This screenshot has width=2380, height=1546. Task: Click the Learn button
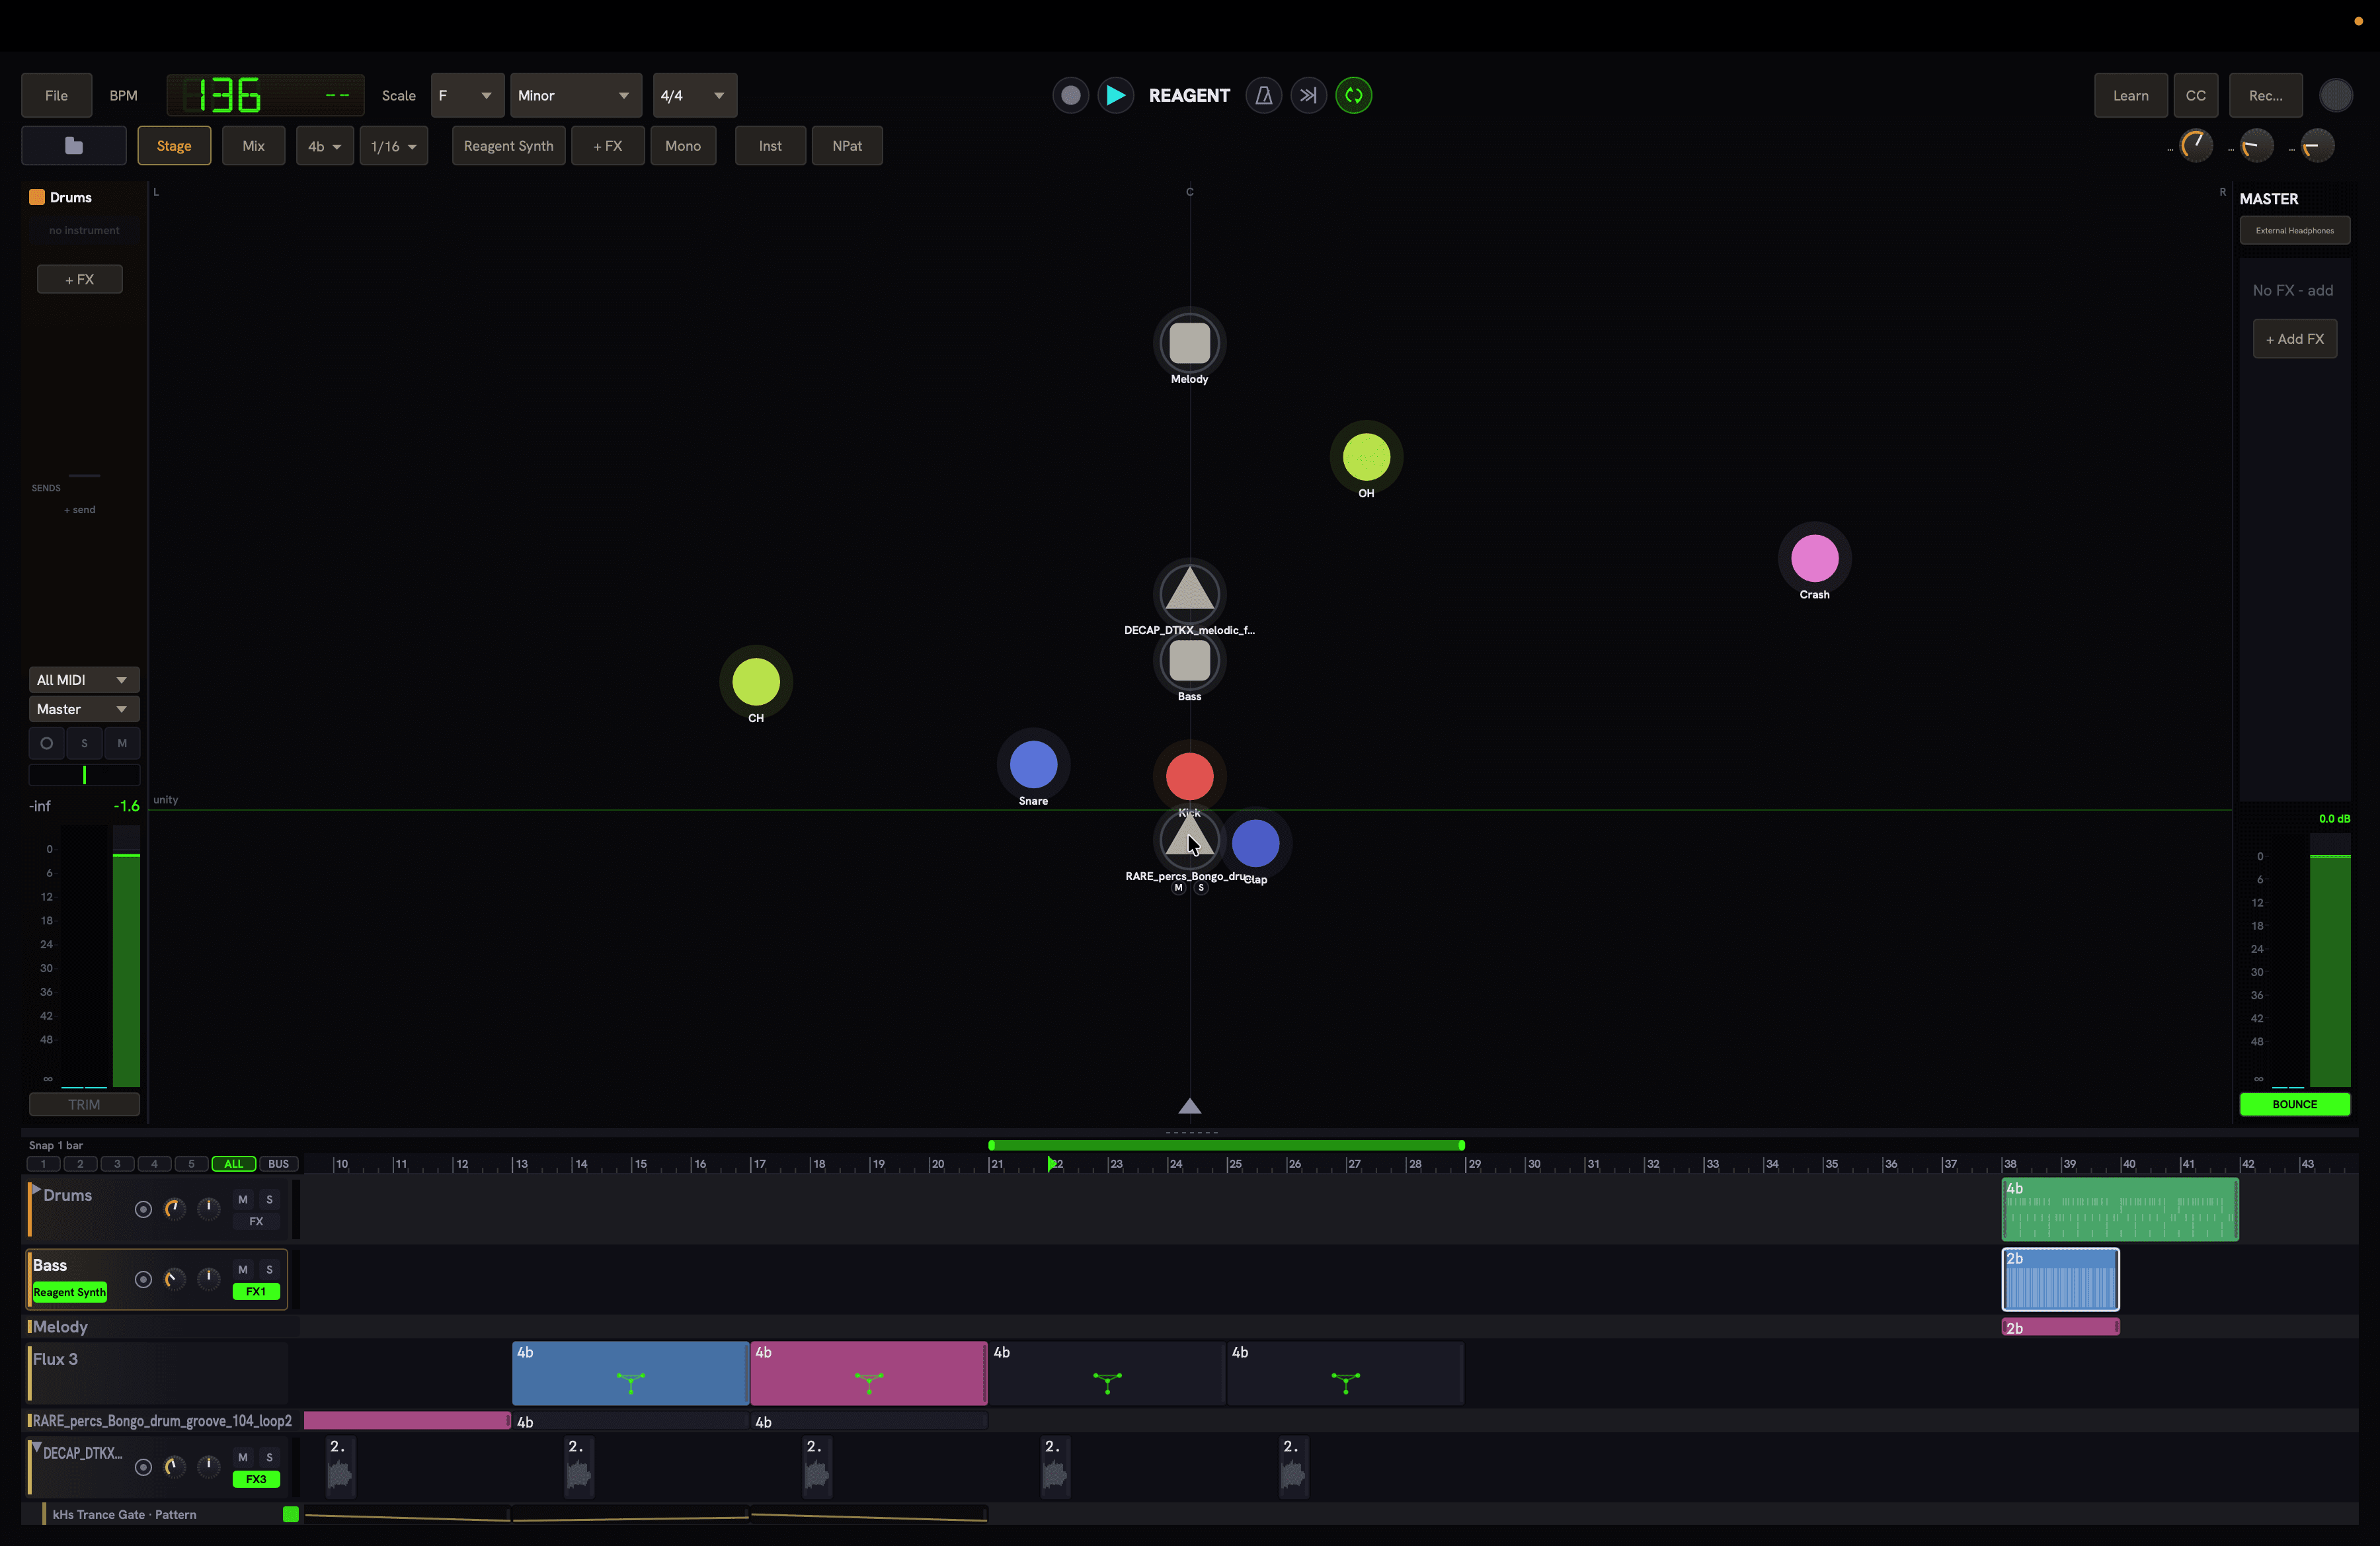2130,96
